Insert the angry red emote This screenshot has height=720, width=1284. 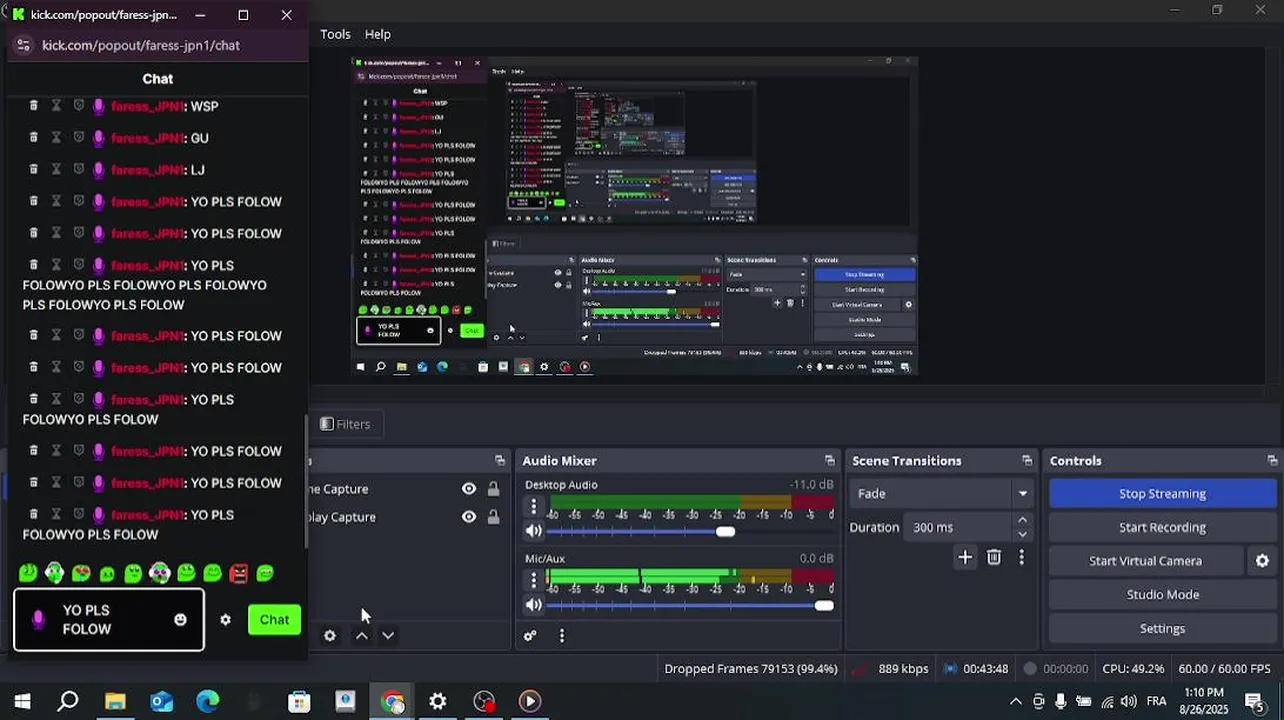(238, 573)
